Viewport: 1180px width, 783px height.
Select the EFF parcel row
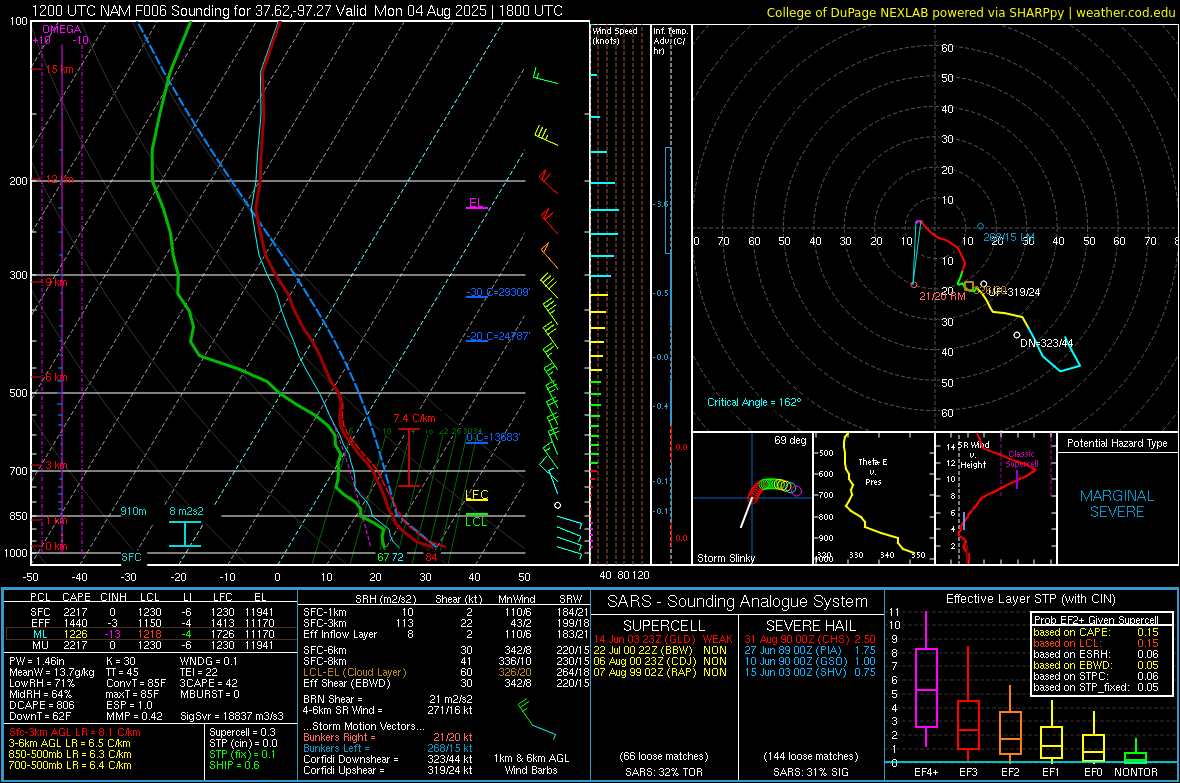tap(152, 623)
